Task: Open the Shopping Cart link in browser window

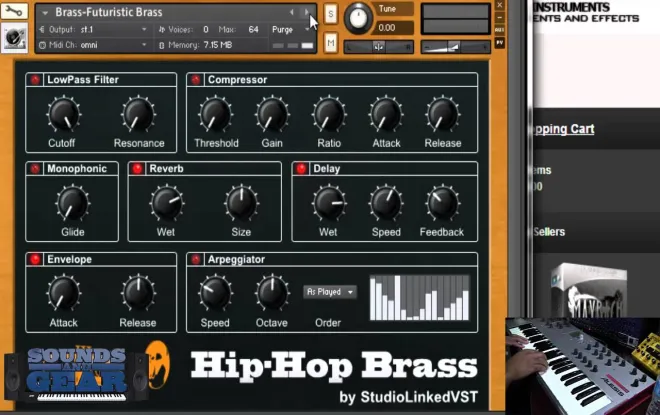Action: (562, 129)
